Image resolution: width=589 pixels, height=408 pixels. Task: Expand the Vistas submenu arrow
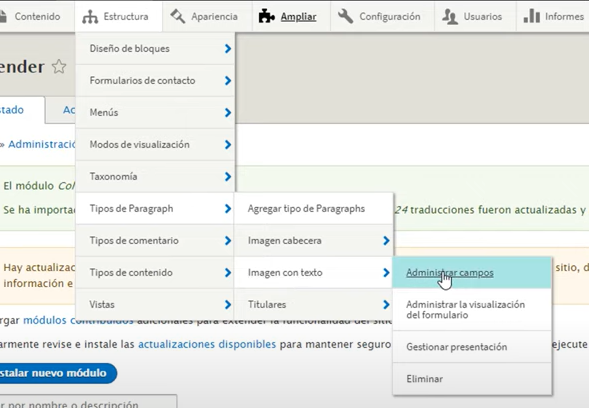click(x=228, y=304)
